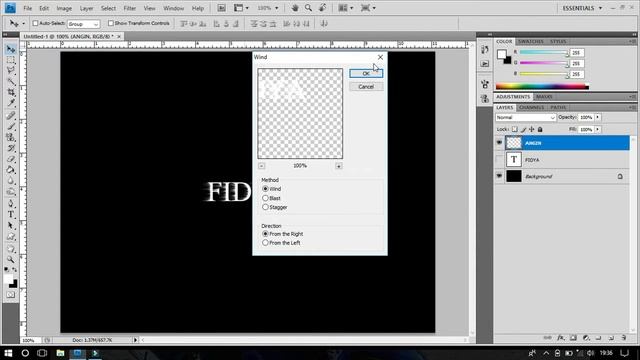Image resolution: width=640 pixels, height=360 pixels.
Task: Switch to the Swatches tab
Action: (x=531, y=42)
